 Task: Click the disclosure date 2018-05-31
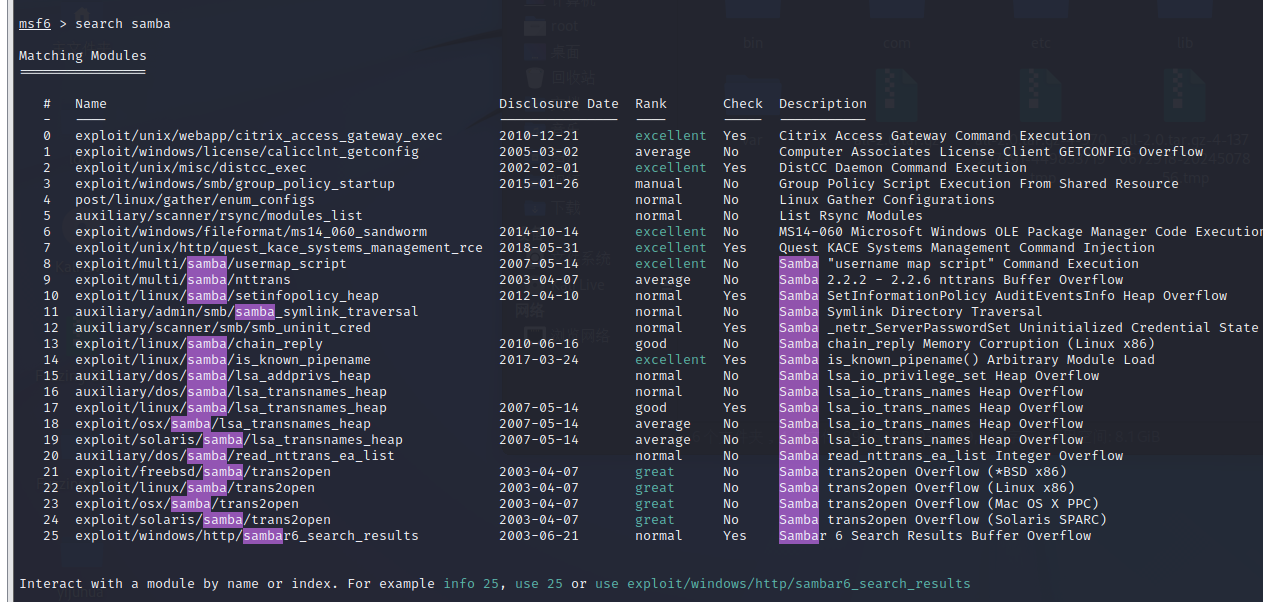point(539,247)
